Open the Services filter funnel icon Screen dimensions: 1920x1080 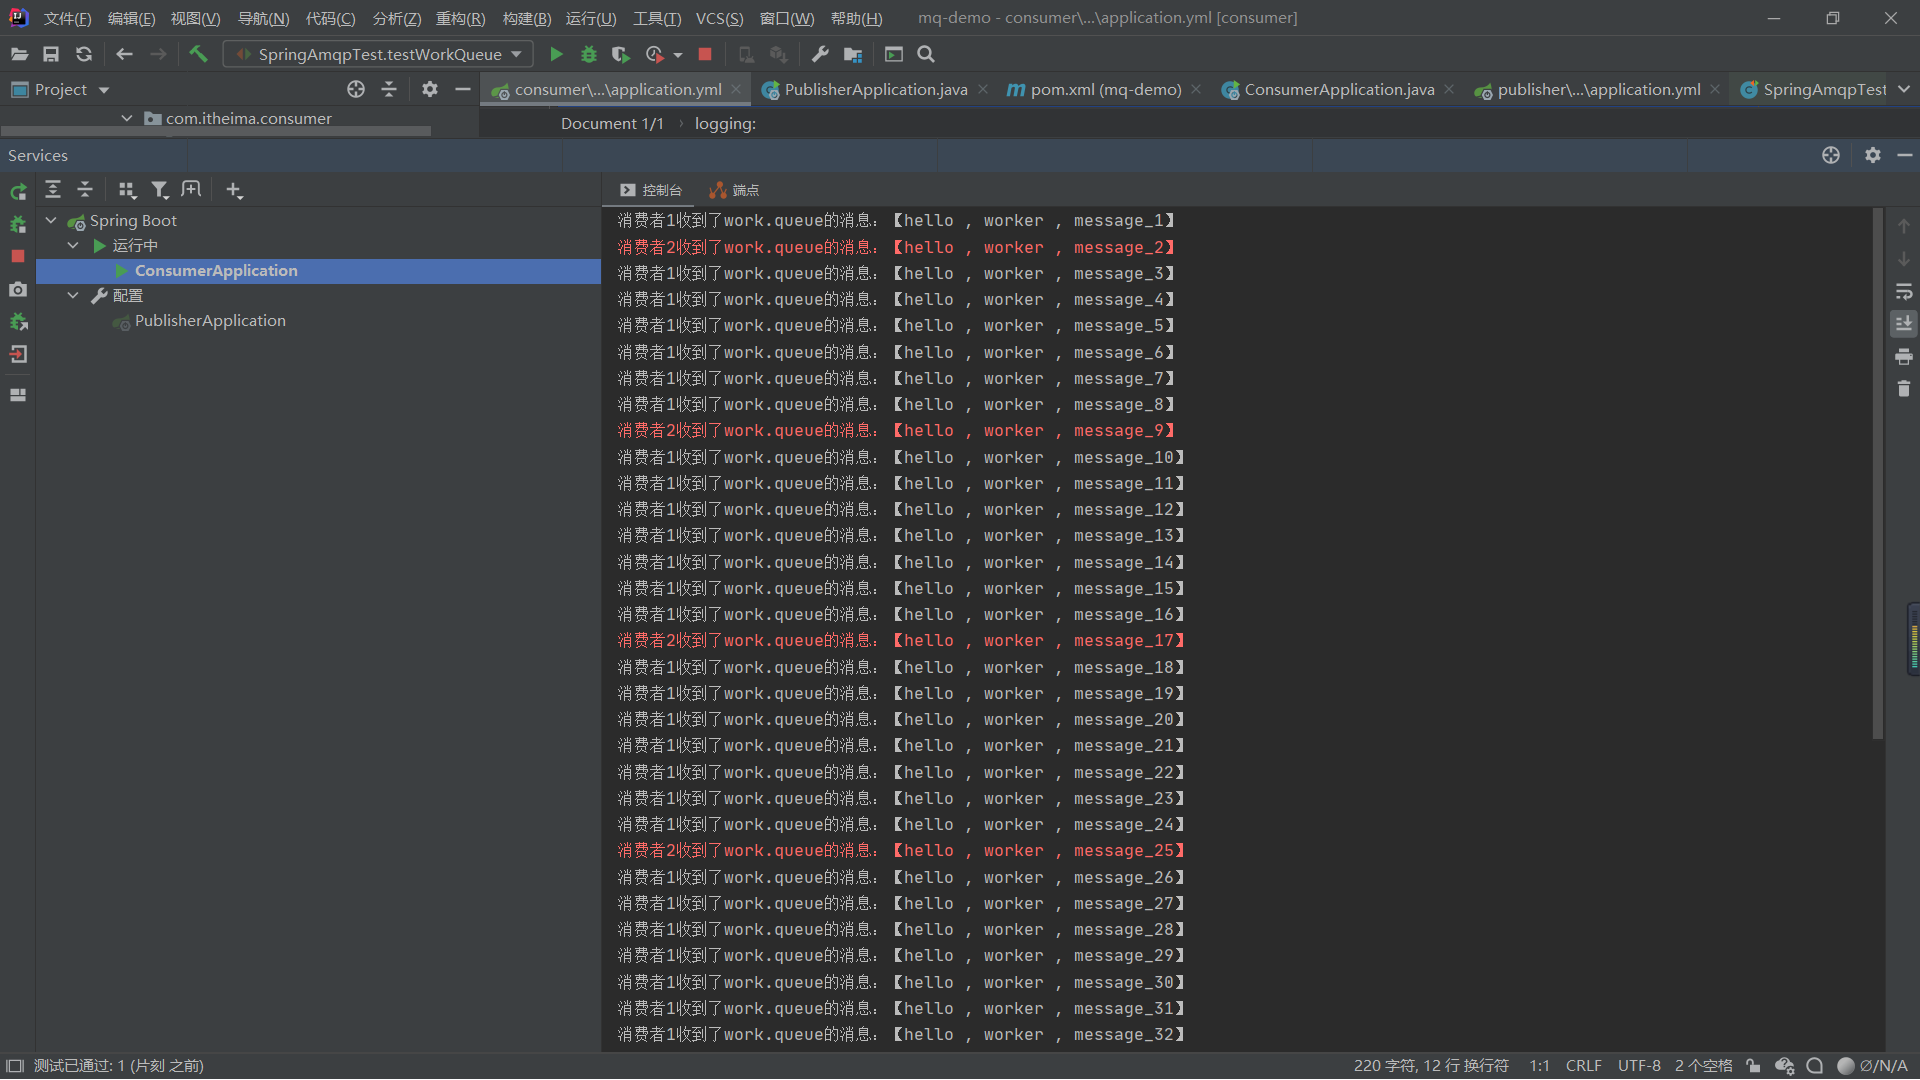click(159, 190)
